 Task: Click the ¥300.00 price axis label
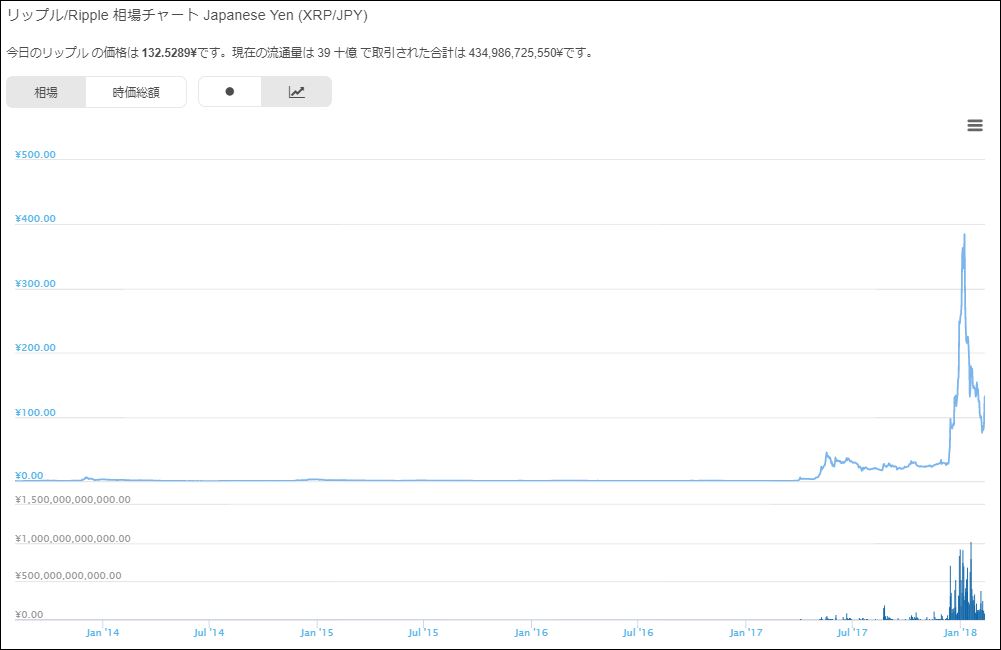click(35, 283)
